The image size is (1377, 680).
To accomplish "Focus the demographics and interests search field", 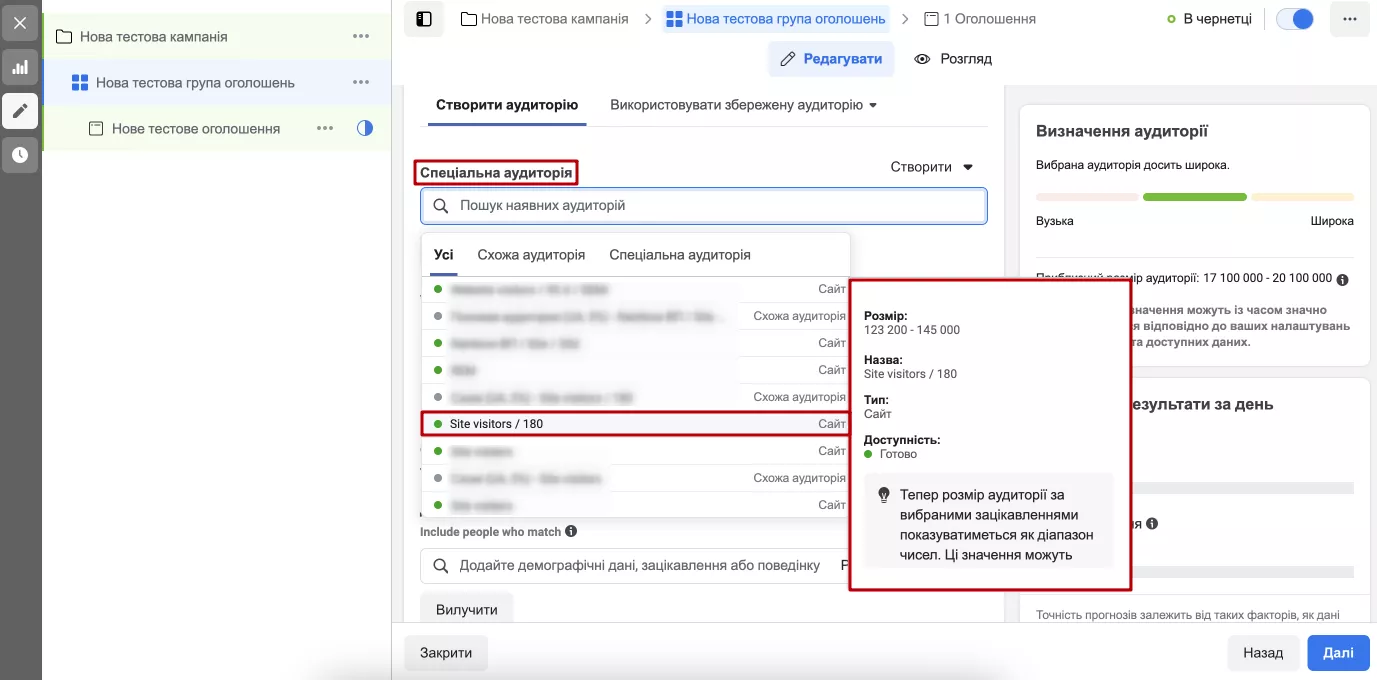I will 635,566.
